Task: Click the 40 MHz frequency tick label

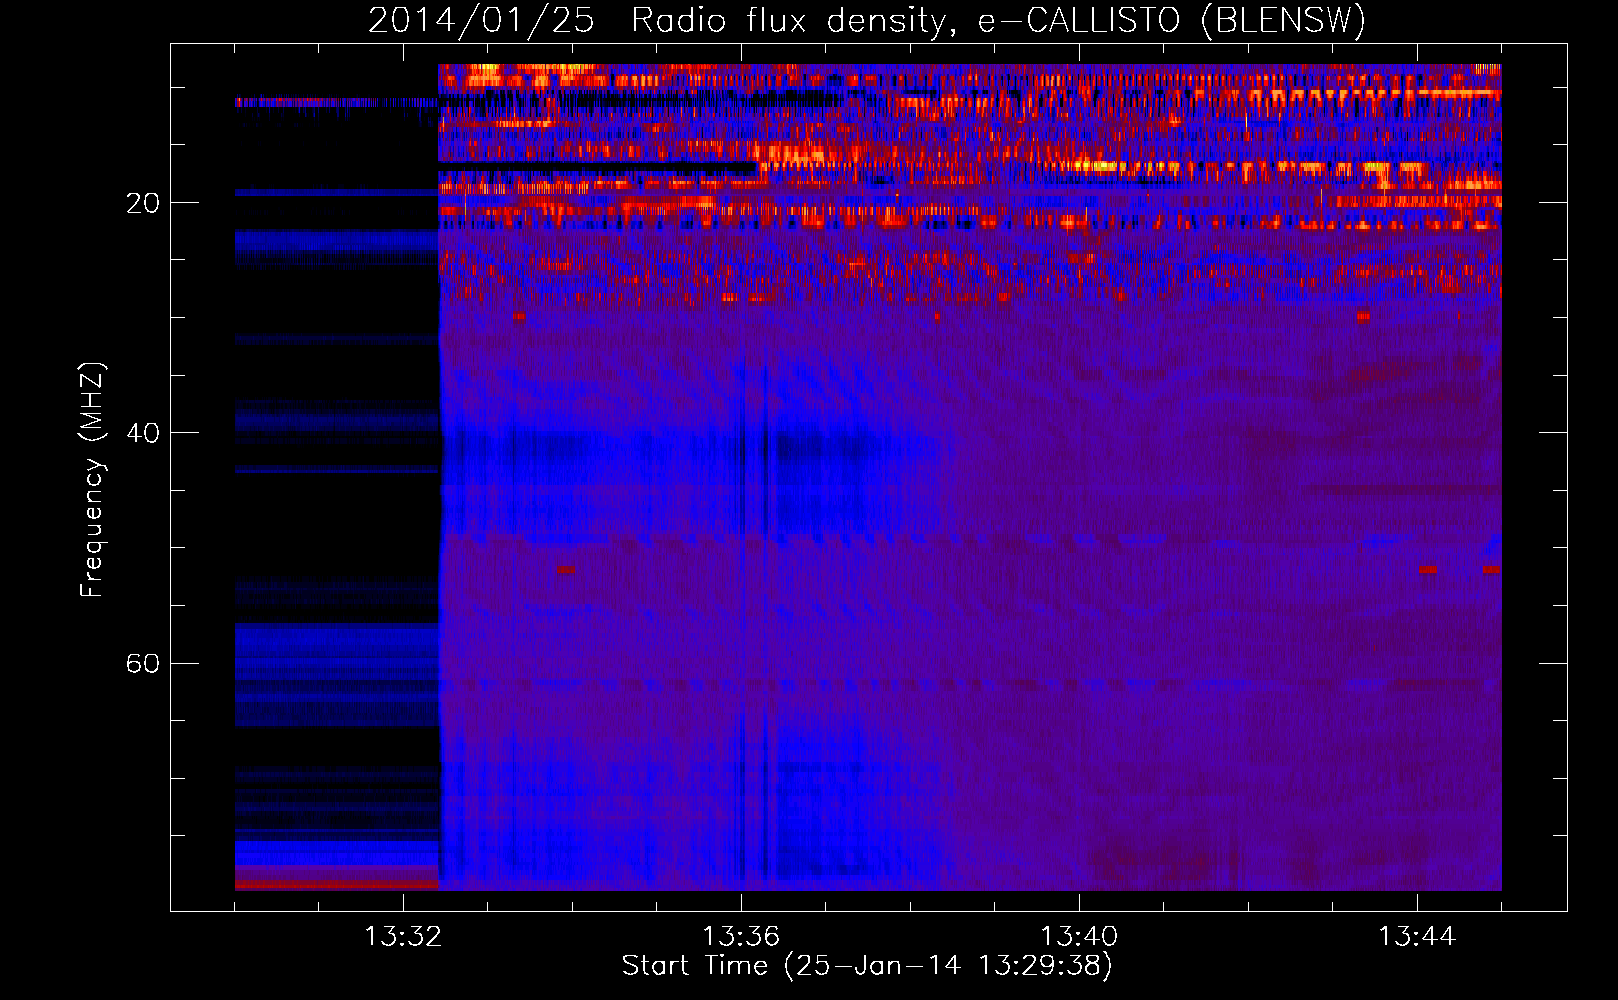Action: pyautogui.click(x=143, y=434)
